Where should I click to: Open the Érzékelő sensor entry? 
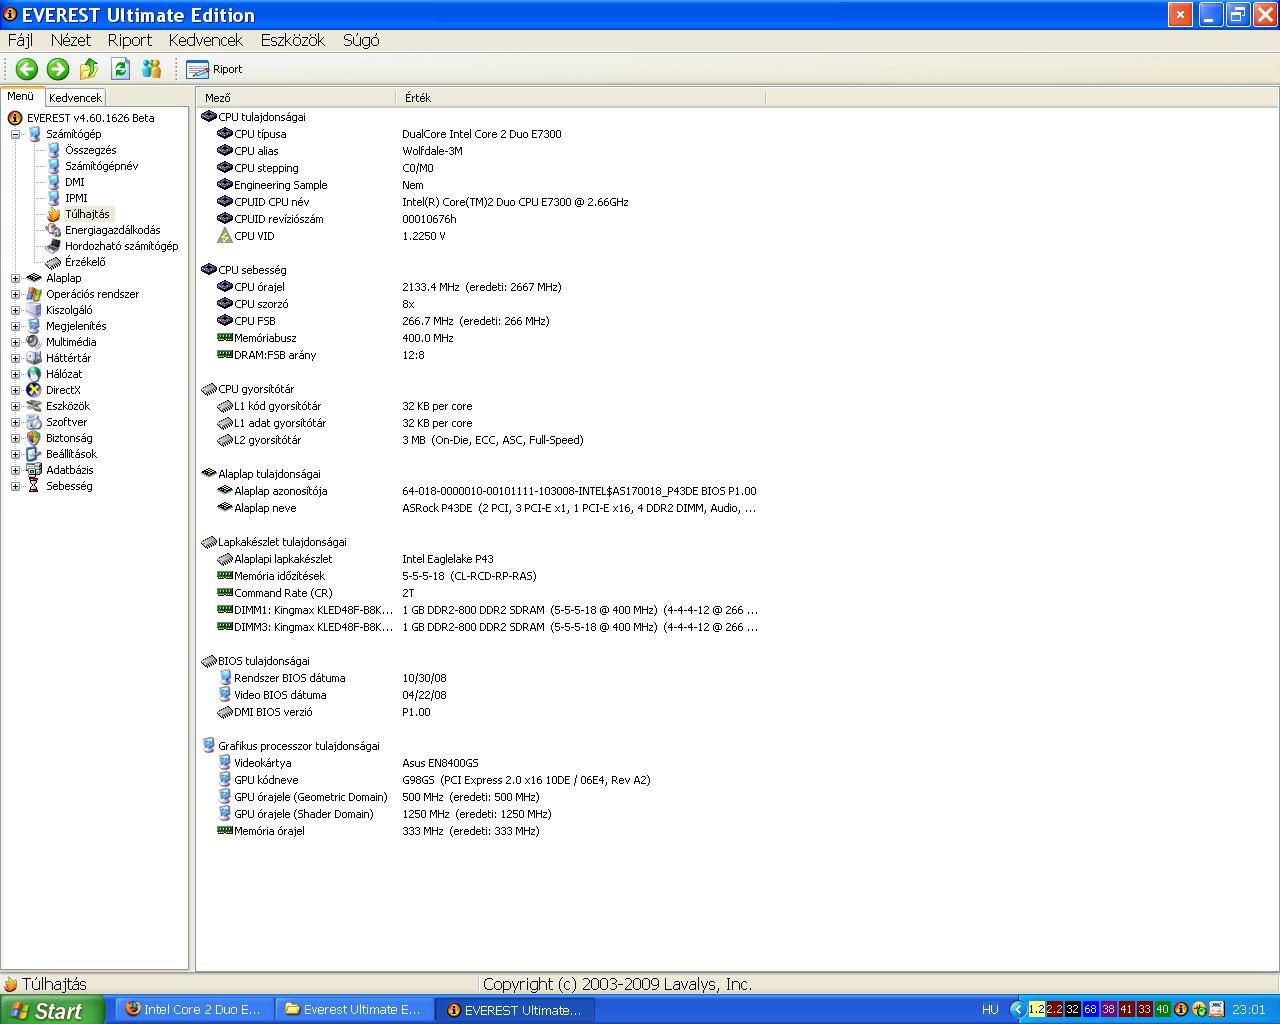[x=84, y=262]
